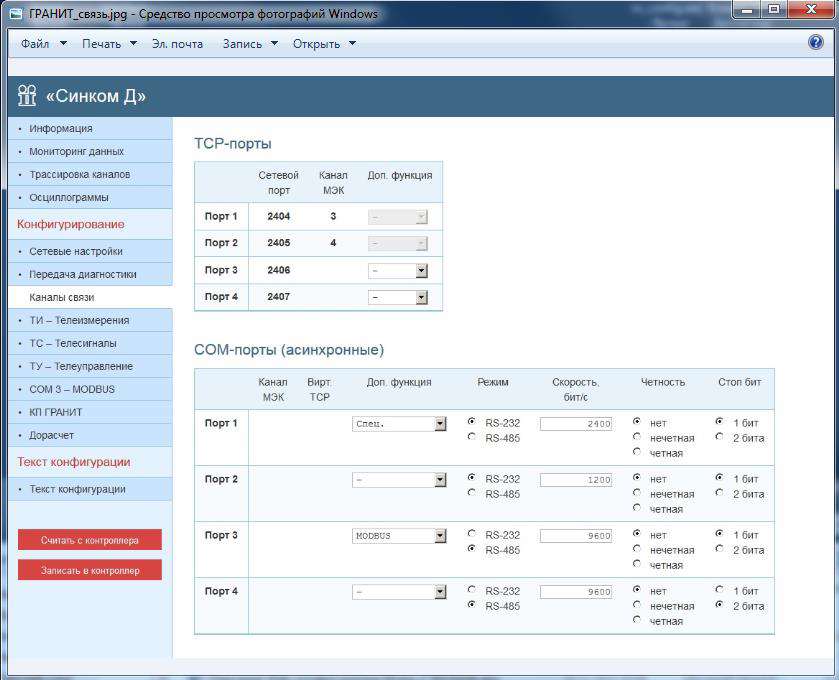Image resolution: width=839 pixels, height=680 pixels.
Task: Click COM Port 1 speed field showing 2400
Action: point(576,424)
